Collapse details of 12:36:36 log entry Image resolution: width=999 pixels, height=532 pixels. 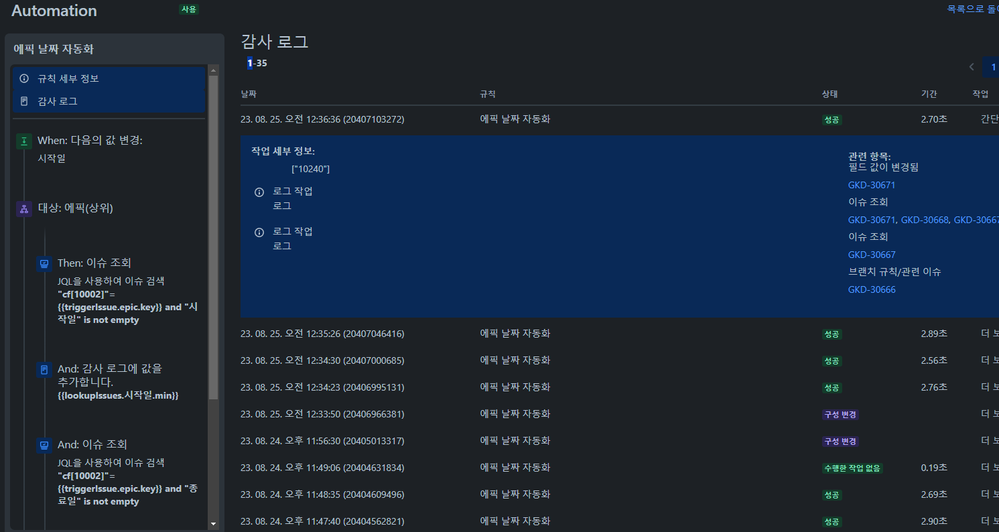989,119
